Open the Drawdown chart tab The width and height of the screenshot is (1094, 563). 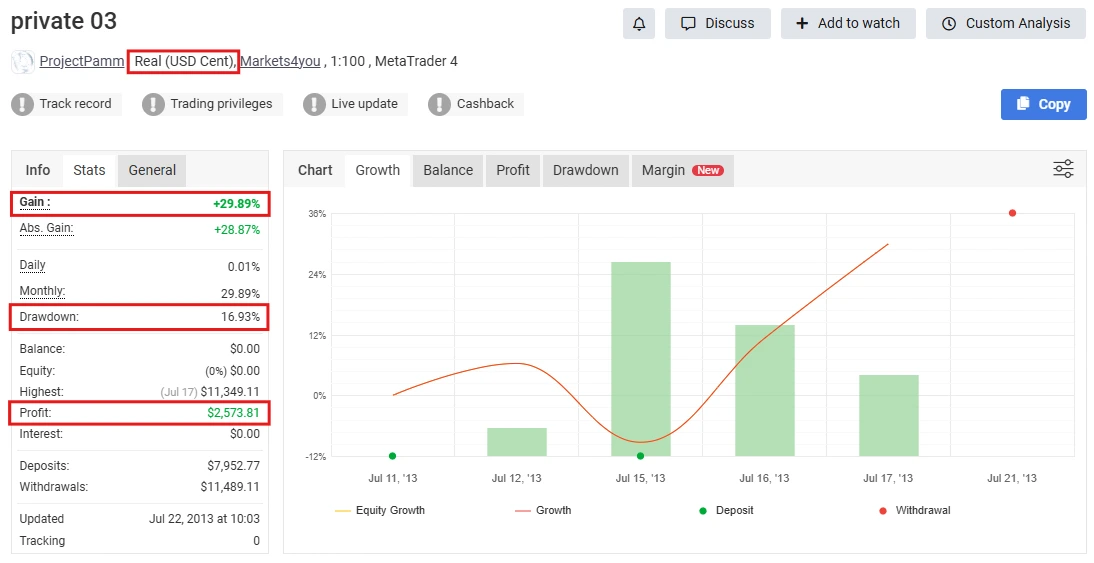(x=585, y=170)
